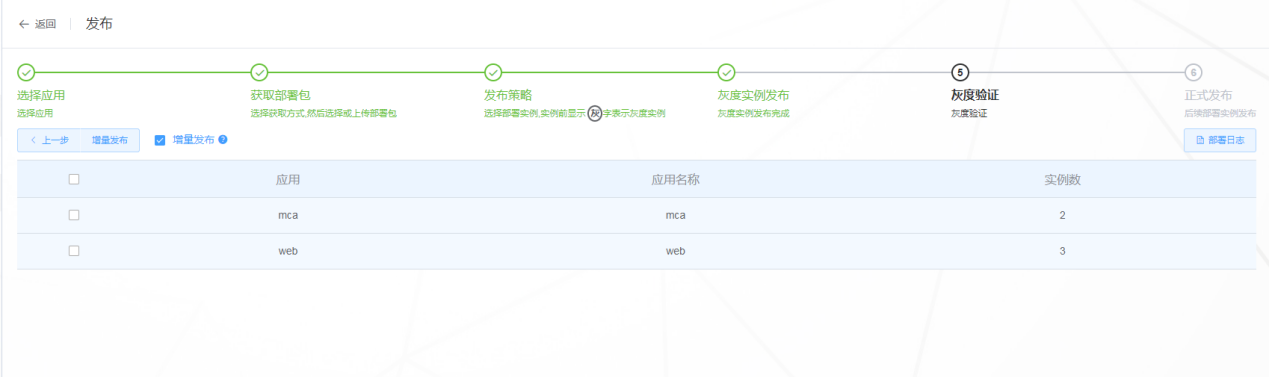Image resolution: width=1269 pixels, height=377 pixels.
Task: Click the 选择应用 step checkmark icon
Action: tap(26, 72)
